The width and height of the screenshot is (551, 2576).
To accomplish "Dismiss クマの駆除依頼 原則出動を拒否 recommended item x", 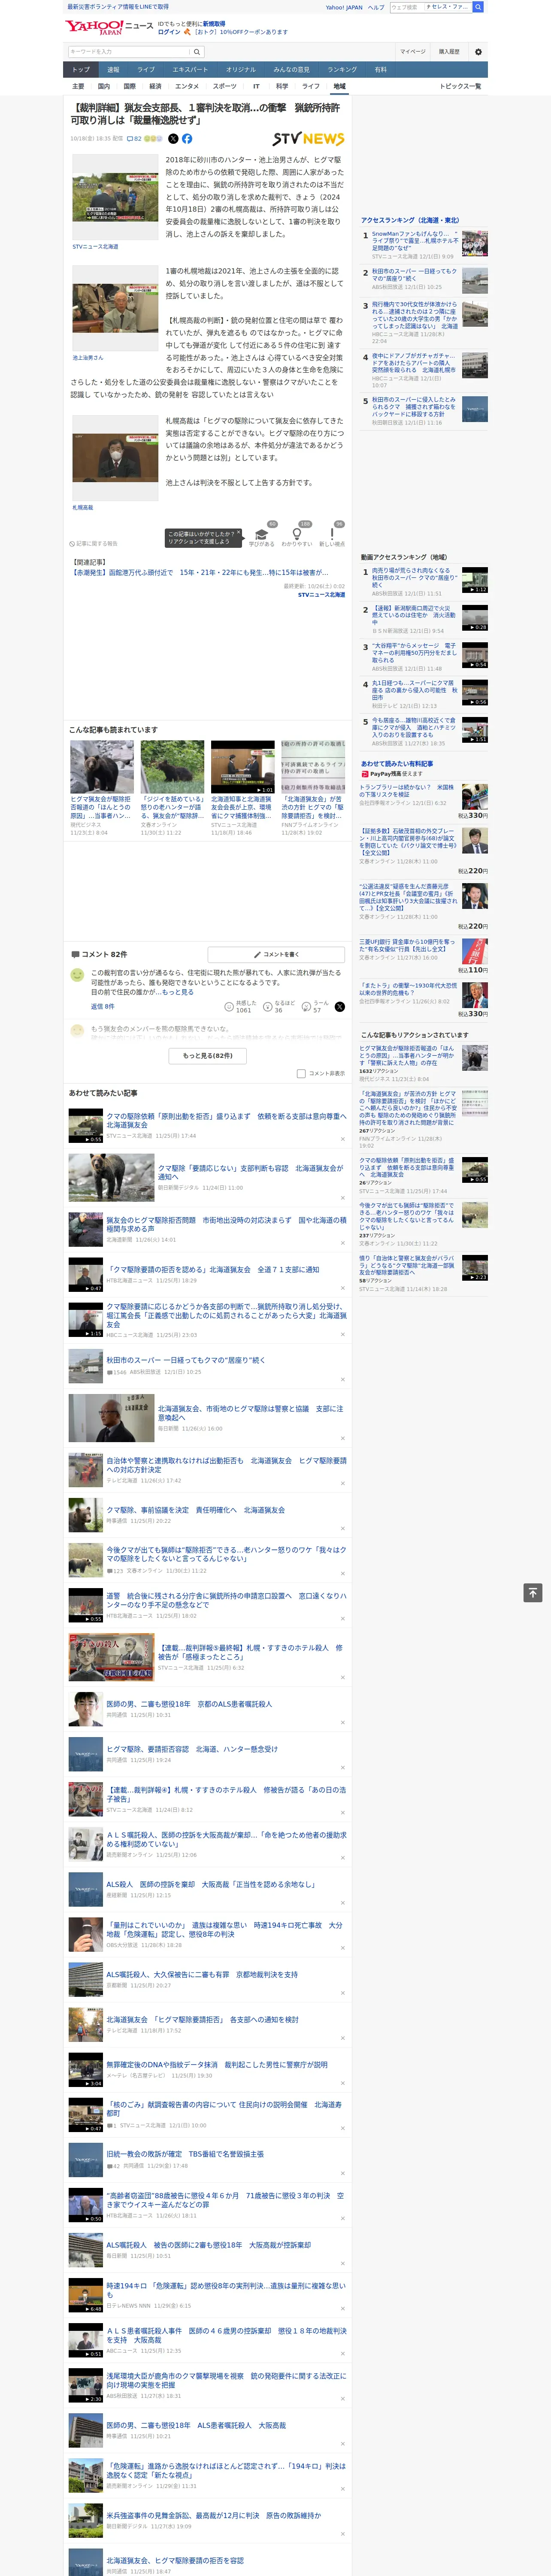I will click(x=343, y=1138).
